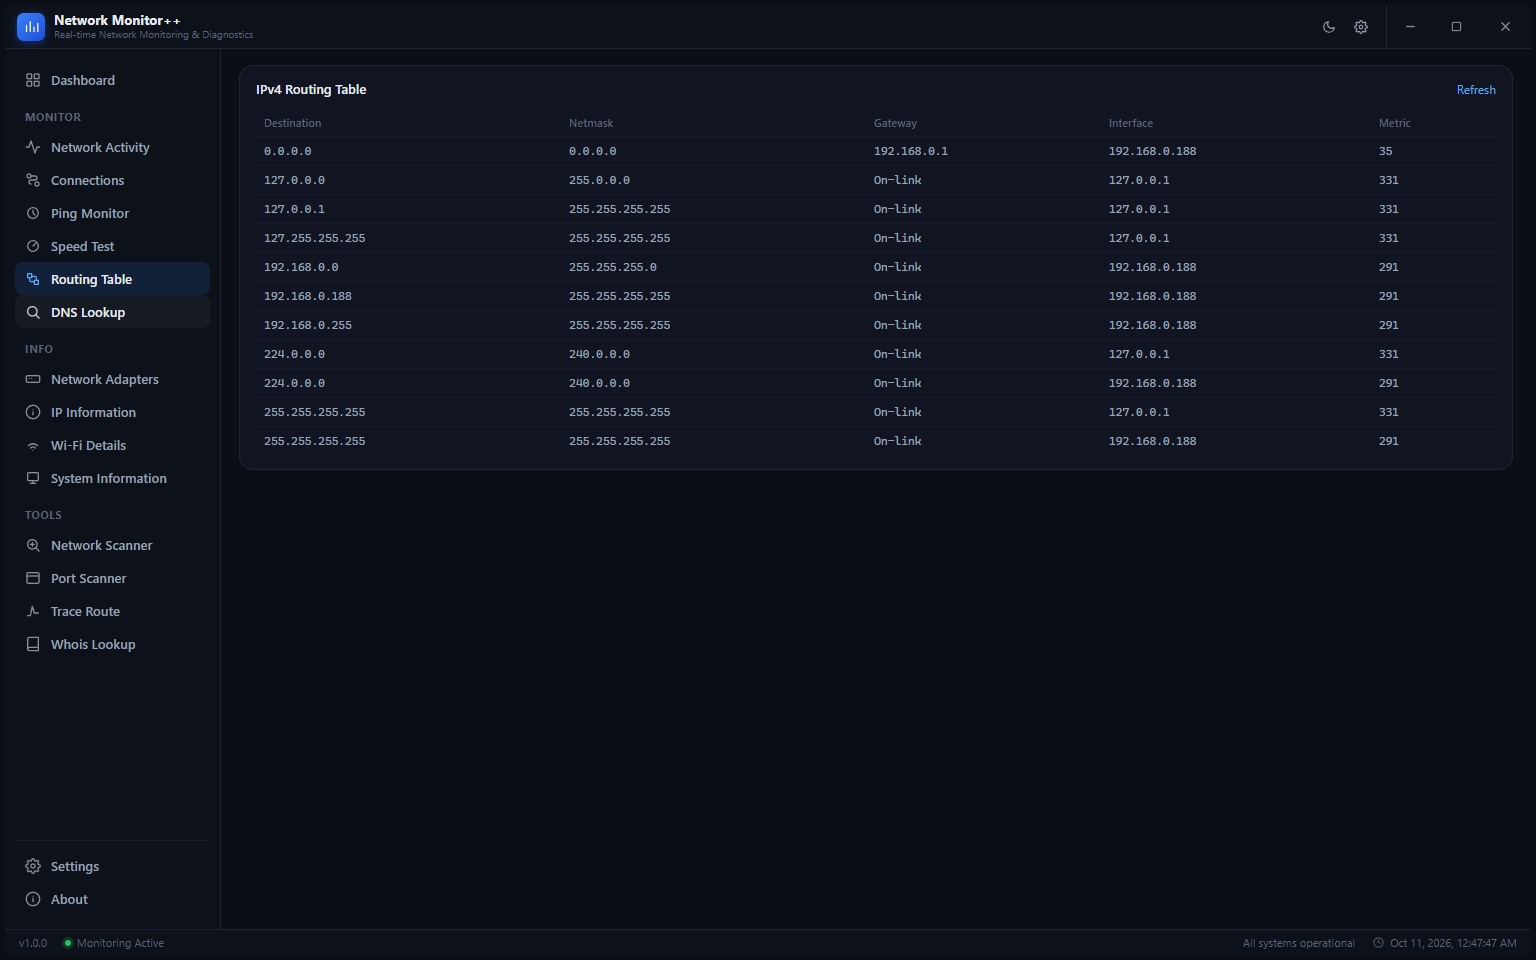
Task: Click the Trace Route icon
Action: coord(33,611)
